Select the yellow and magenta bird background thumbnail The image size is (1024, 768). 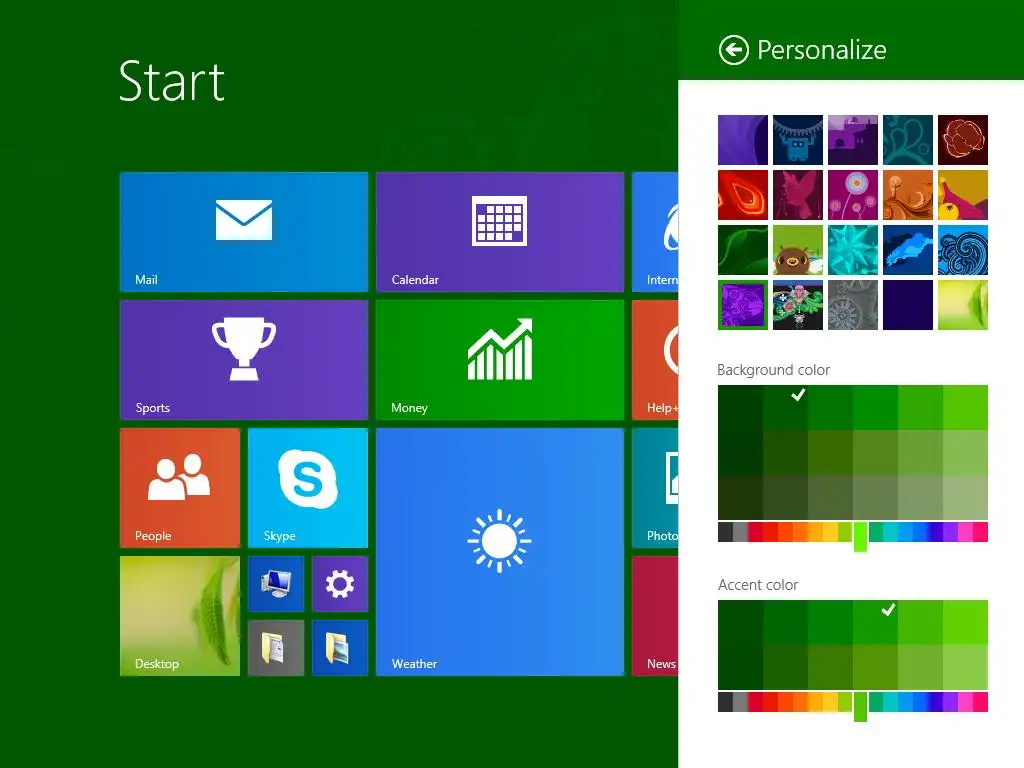963,195
